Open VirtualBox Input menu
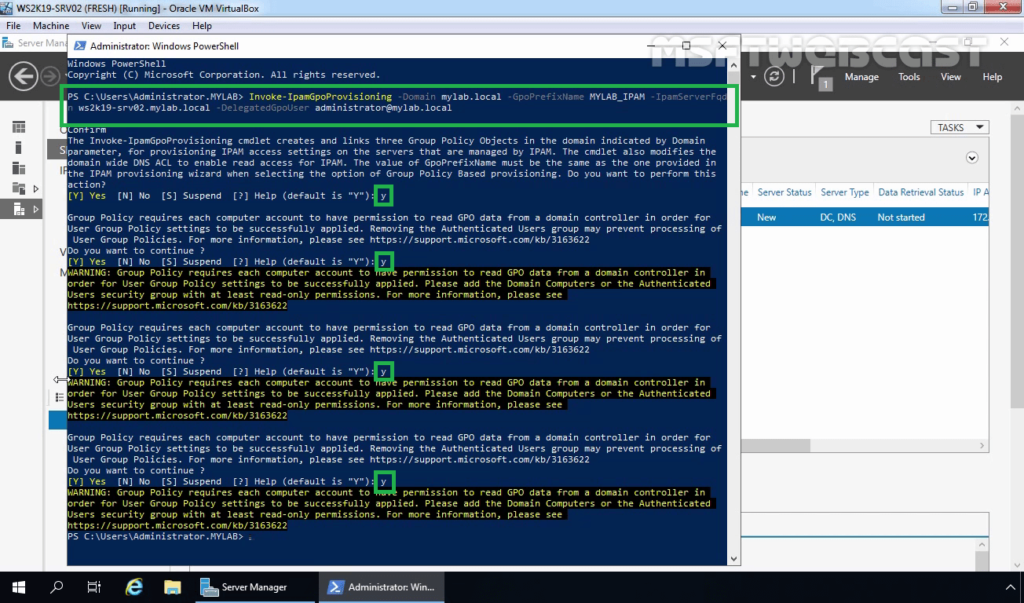 pos(124,25)
